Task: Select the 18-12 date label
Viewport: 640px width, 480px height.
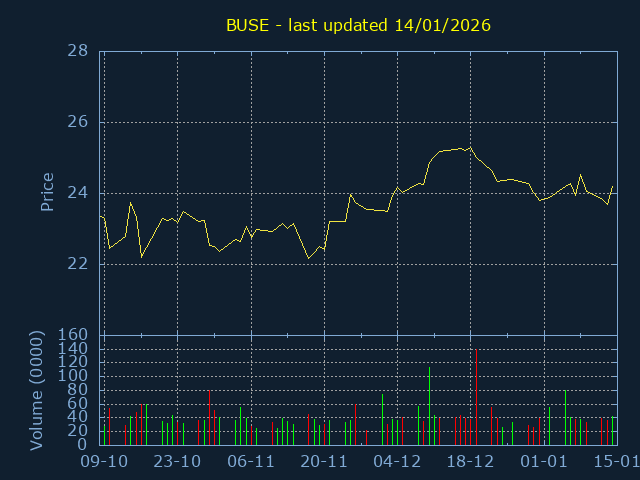Action: pos(470,461)
